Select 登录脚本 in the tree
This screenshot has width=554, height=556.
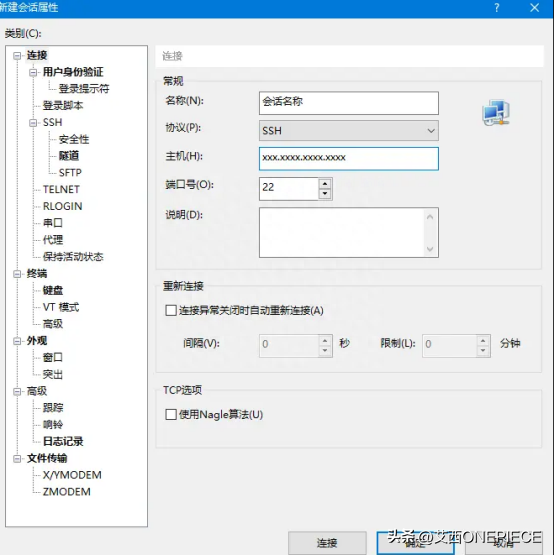[63, 105]
